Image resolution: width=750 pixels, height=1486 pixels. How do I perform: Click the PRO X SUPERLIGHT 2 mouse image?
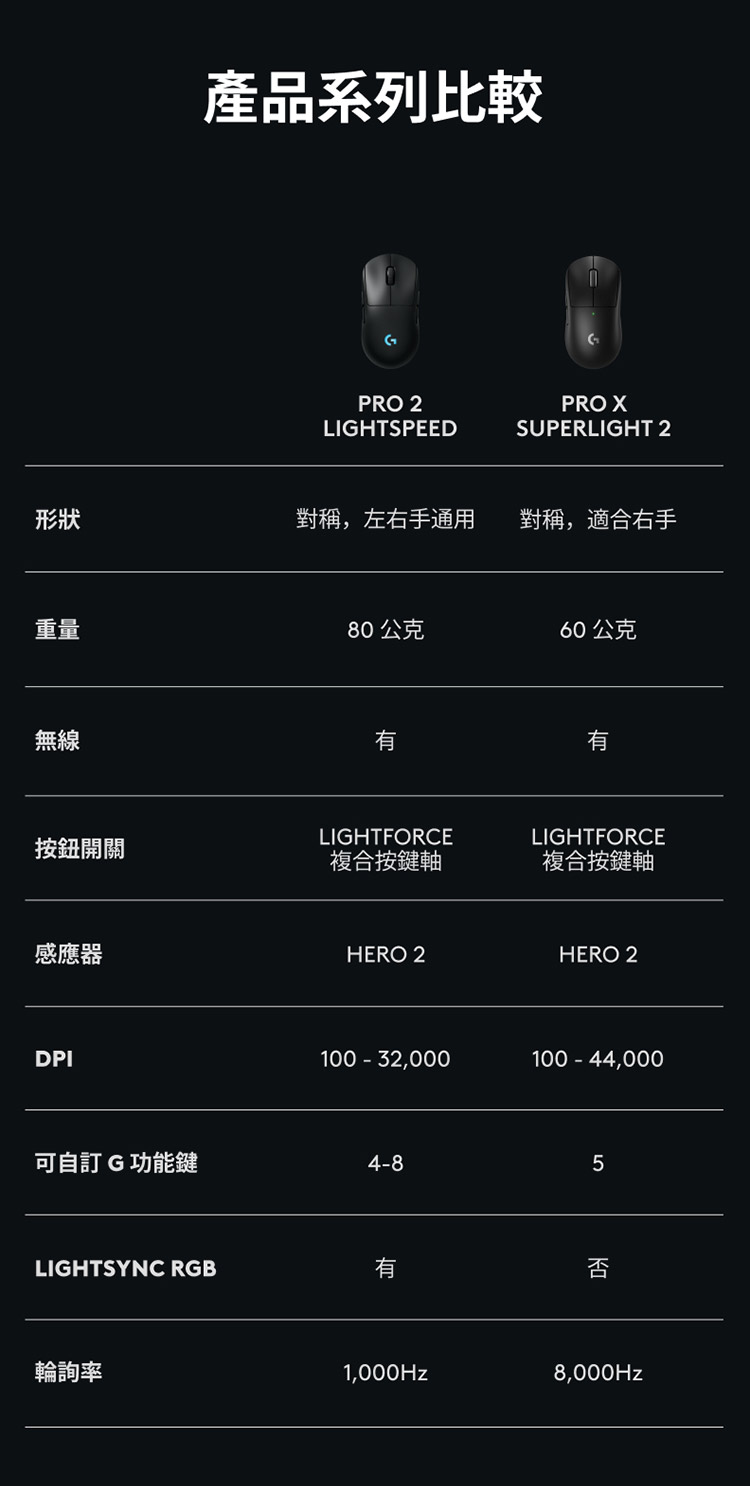tap(593, 311)
